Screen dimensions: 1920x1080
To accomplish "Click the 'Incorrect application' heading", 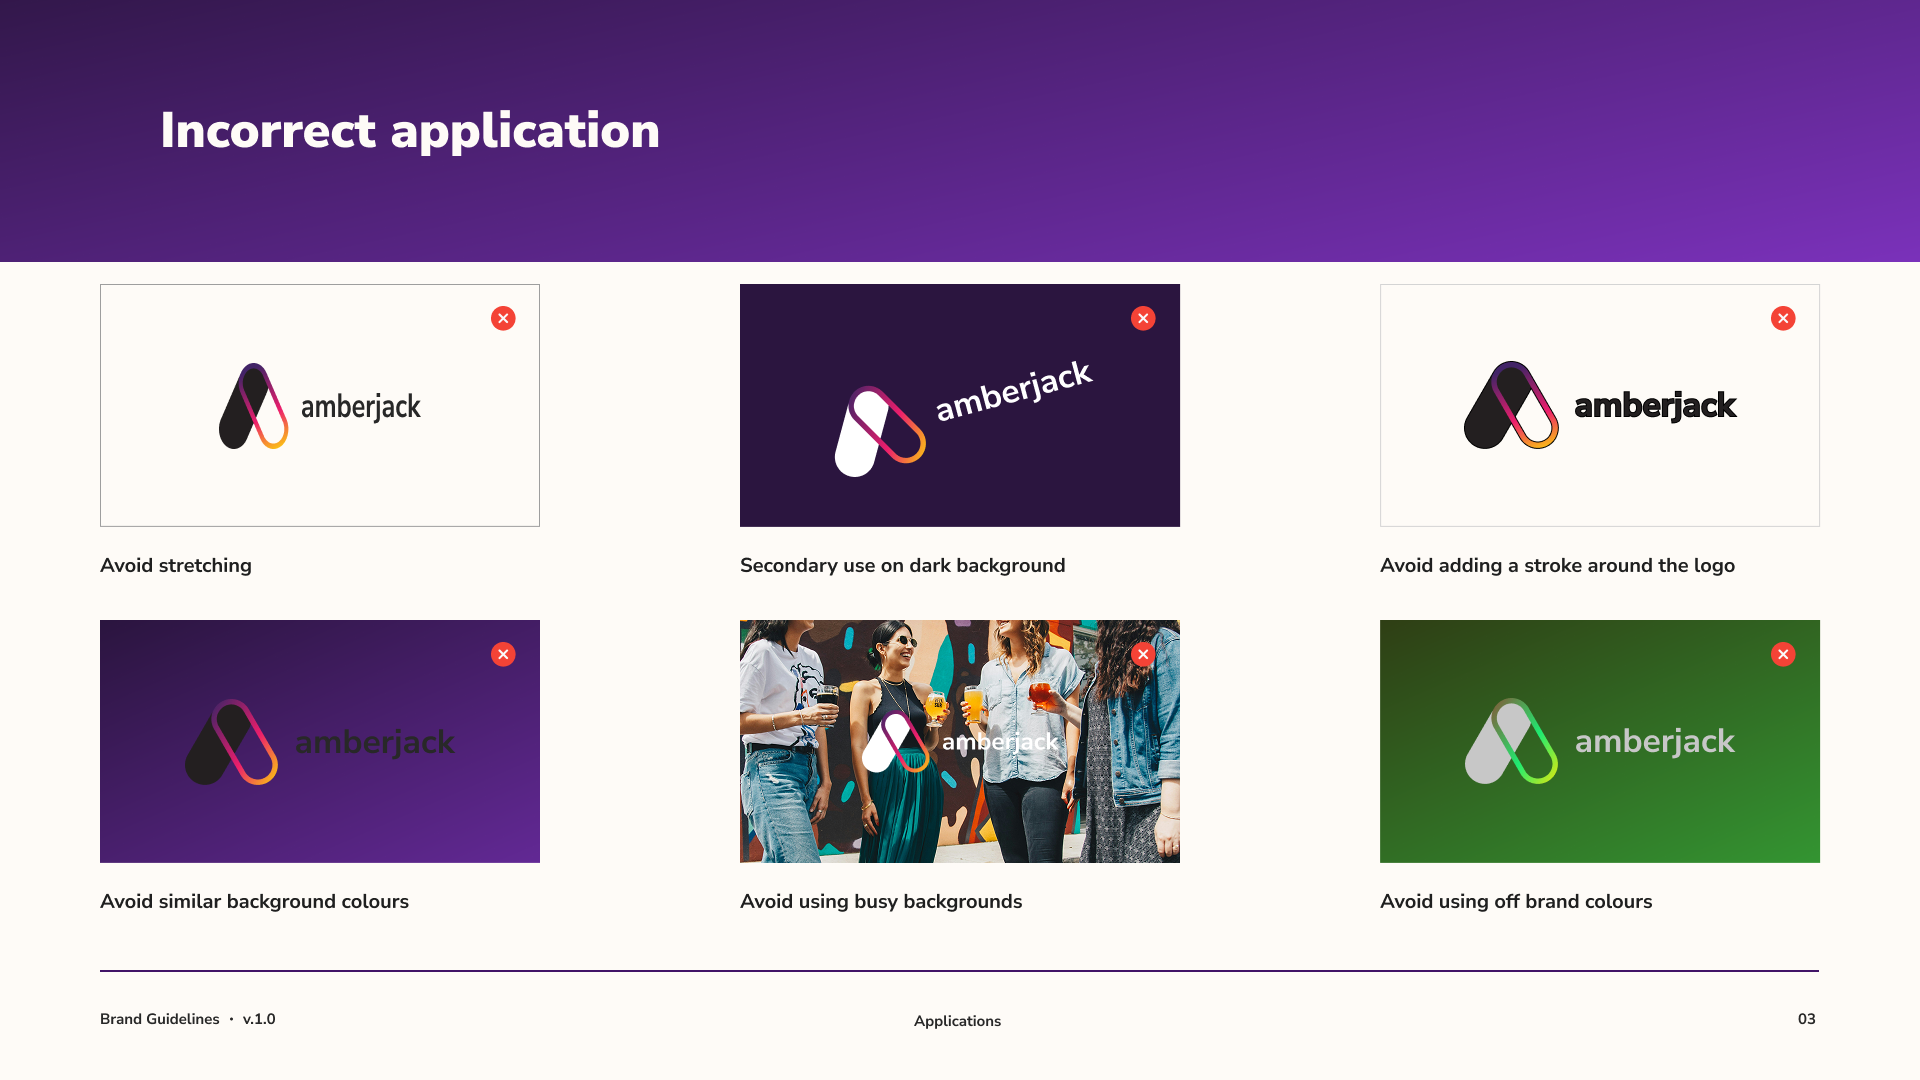I will 410,131.
